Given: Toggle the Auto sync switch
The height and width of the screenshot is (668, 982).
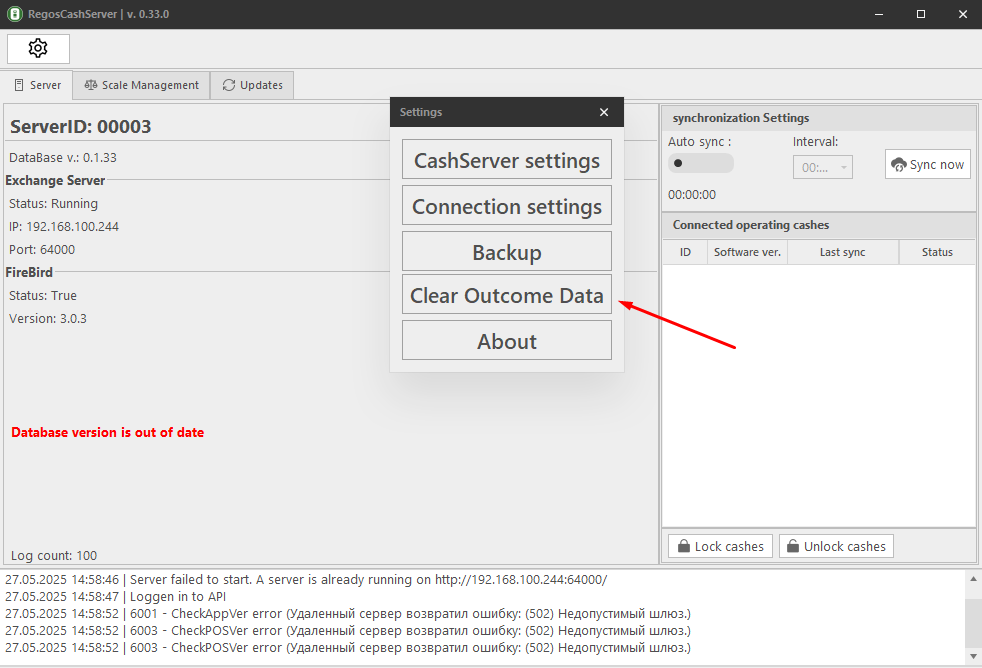Looking at the screenshot, I should tap(700, 163).
